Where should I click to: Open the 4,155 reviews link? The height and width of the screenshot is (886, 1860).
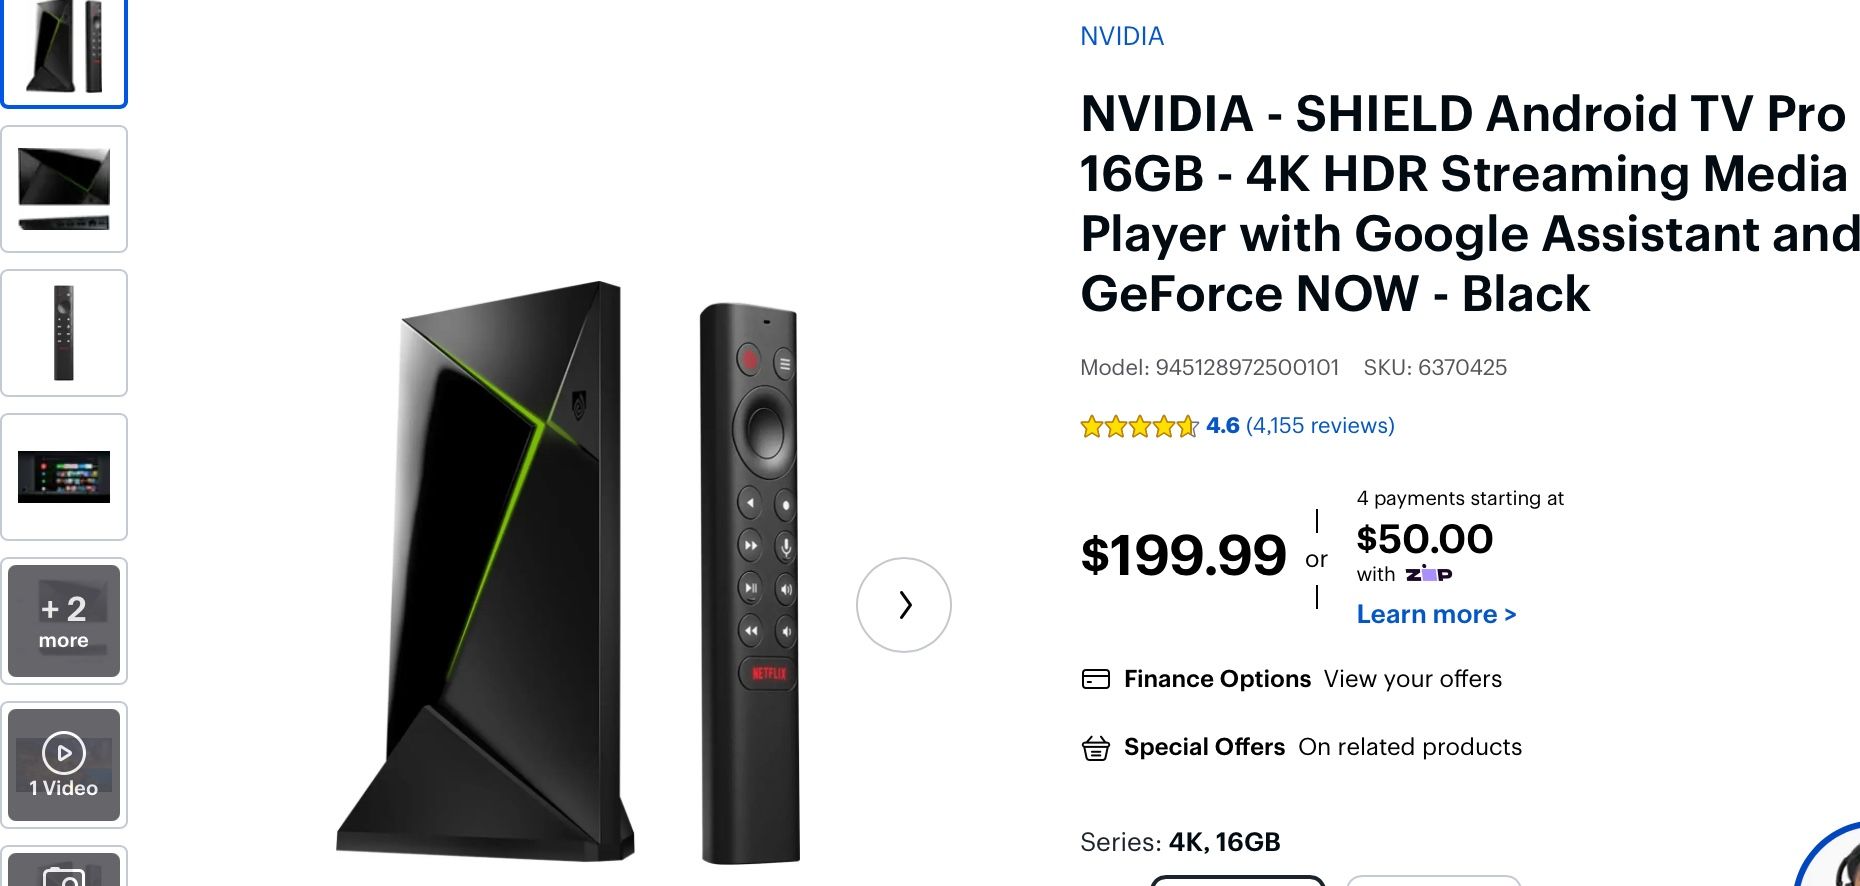click(1320, 426)
